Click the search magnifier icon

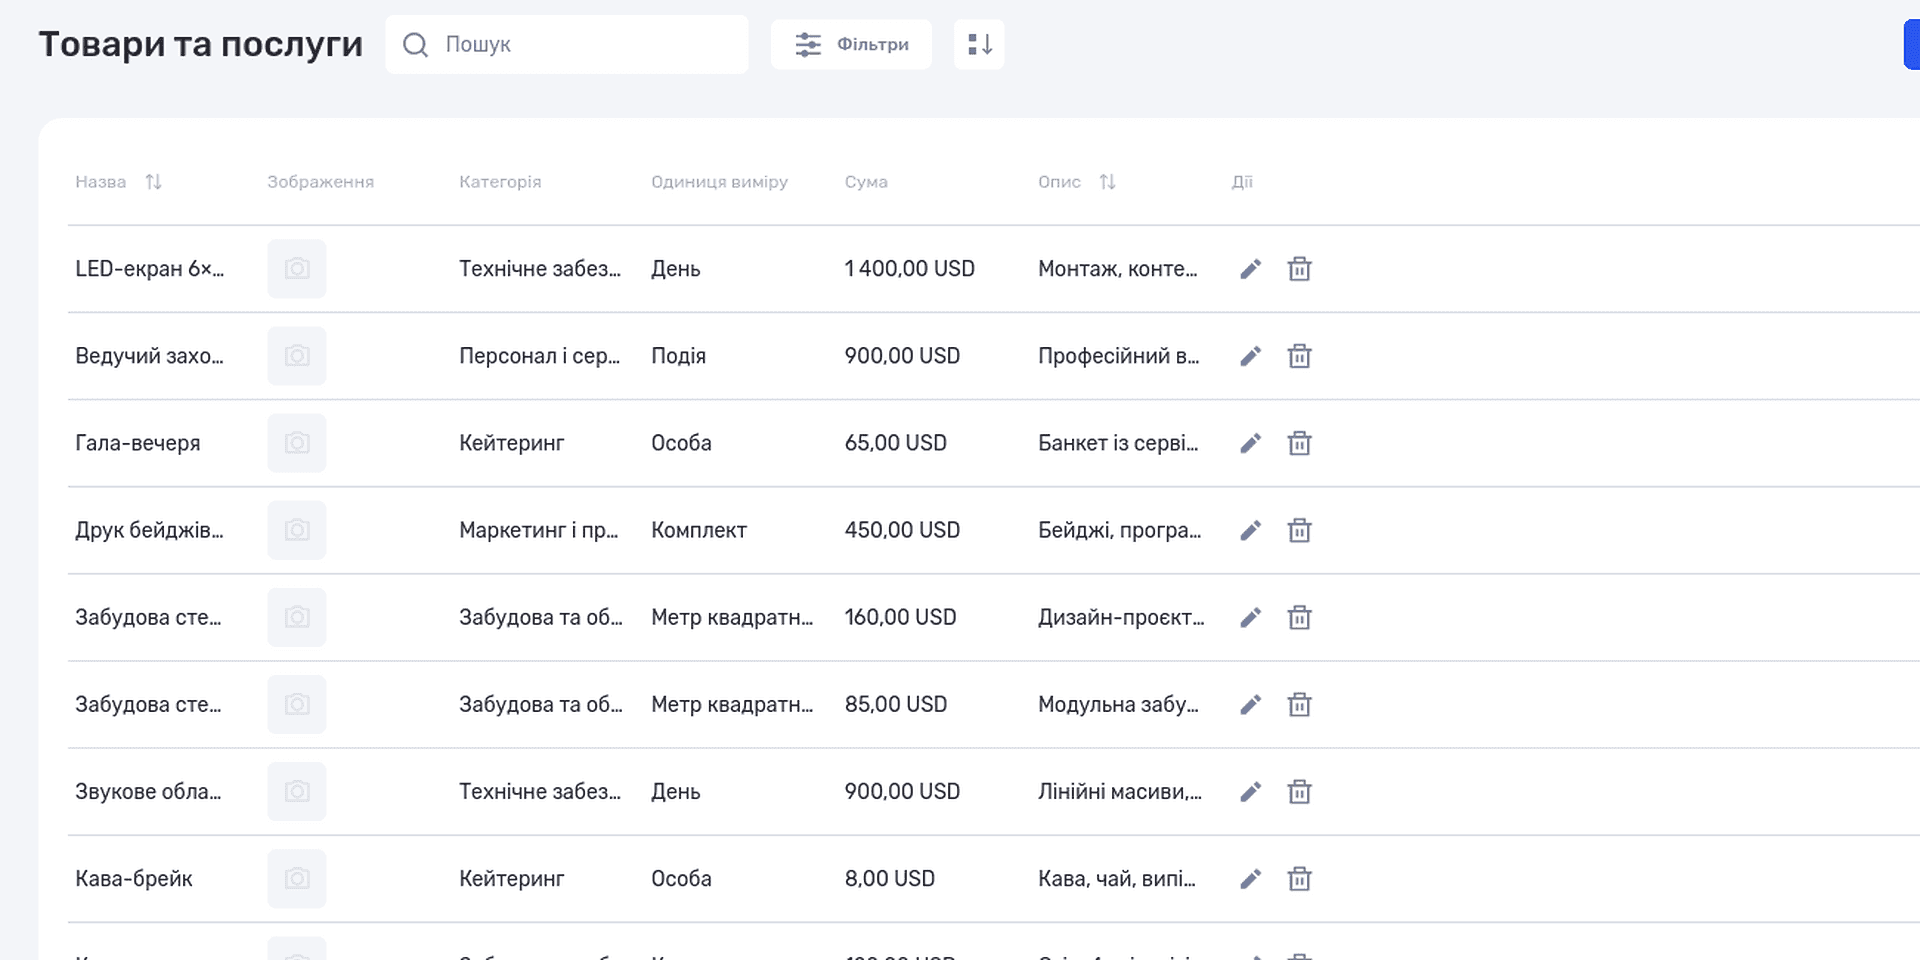(415, 44)
